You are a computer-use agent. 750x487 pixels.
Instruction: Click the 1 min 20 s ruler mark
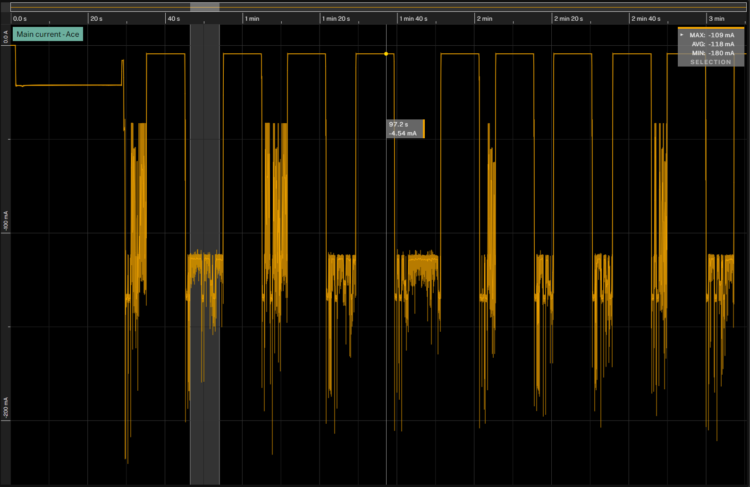tap(337, 19)
